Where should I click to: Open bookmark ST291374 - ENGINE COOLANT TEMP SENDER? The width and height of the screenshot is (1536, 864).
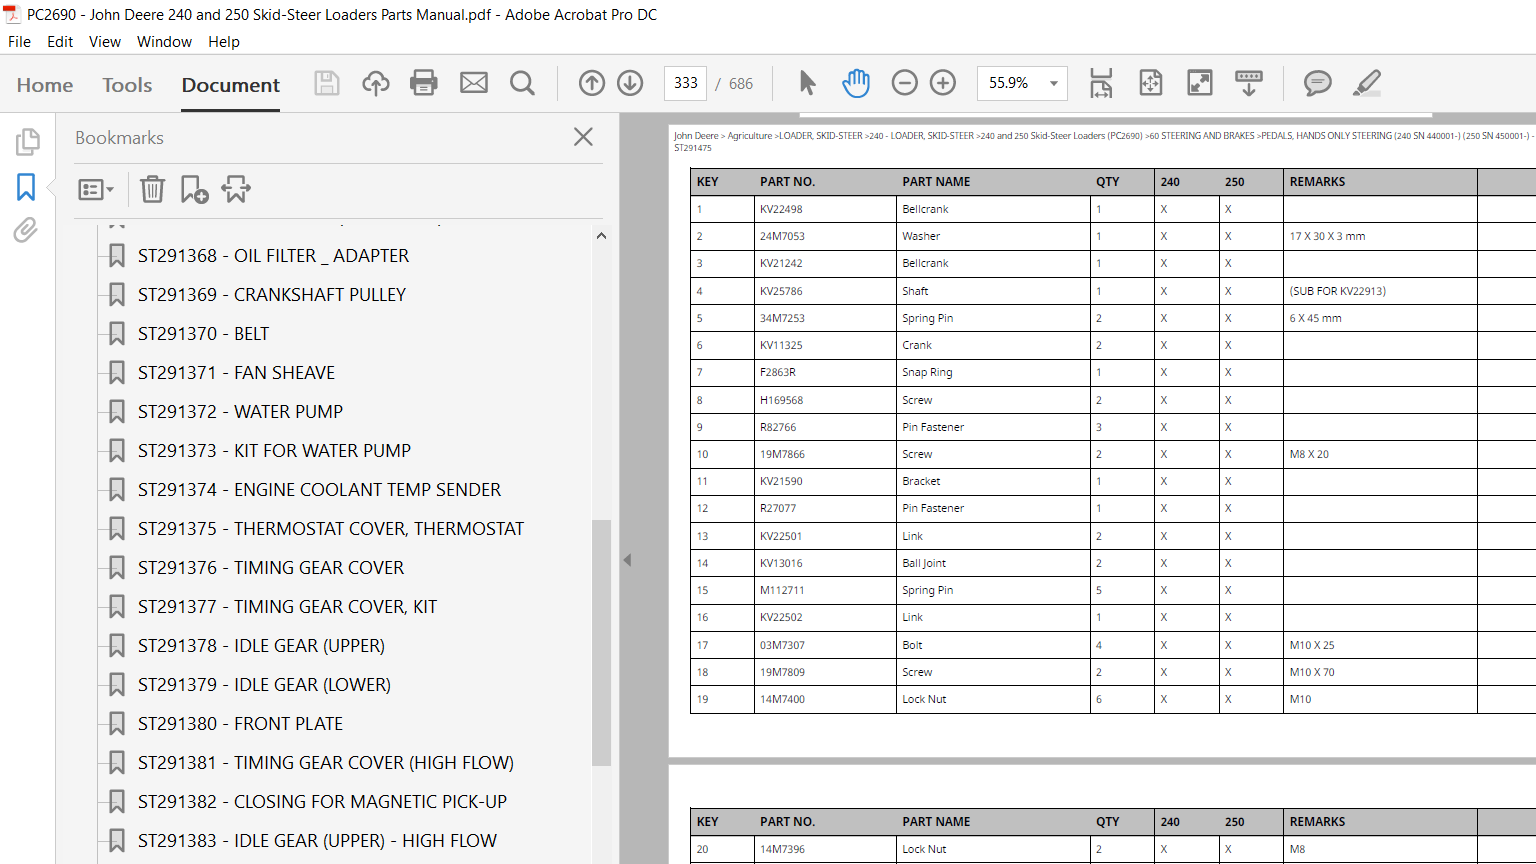point(319,490)
